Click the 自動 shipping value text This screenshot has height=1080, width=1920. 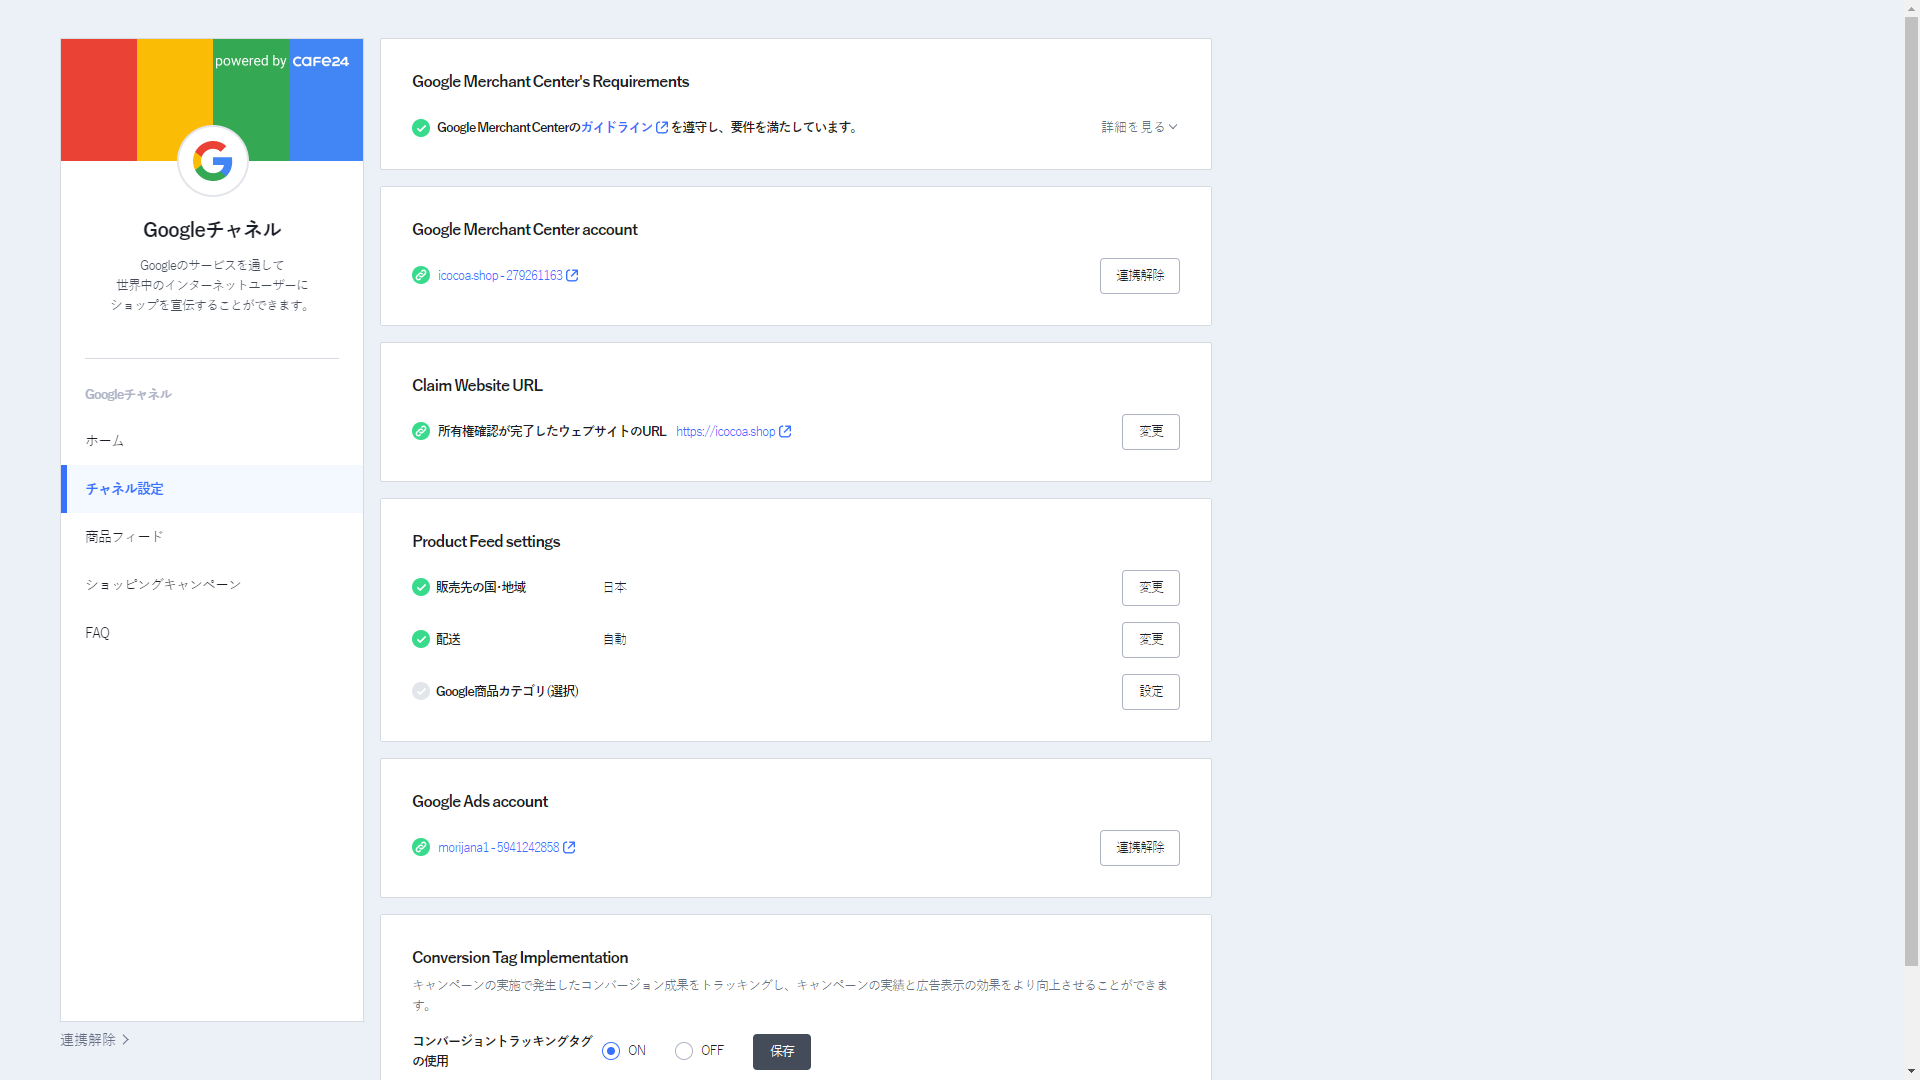click(x=615, y=639)
